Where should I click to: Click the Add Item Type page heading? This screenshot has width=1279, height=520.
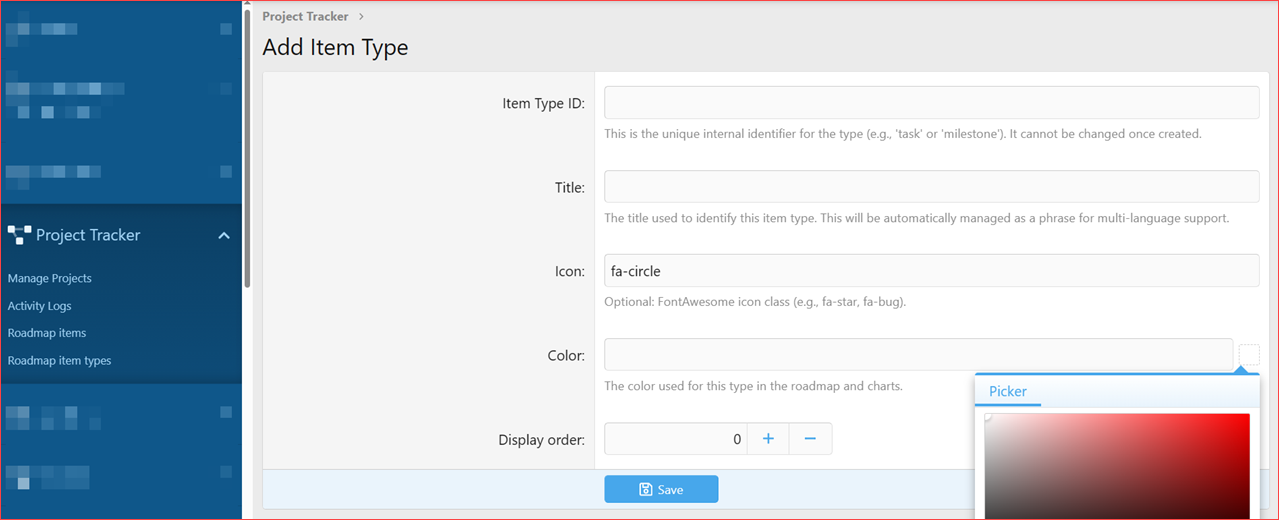(335, 47)
